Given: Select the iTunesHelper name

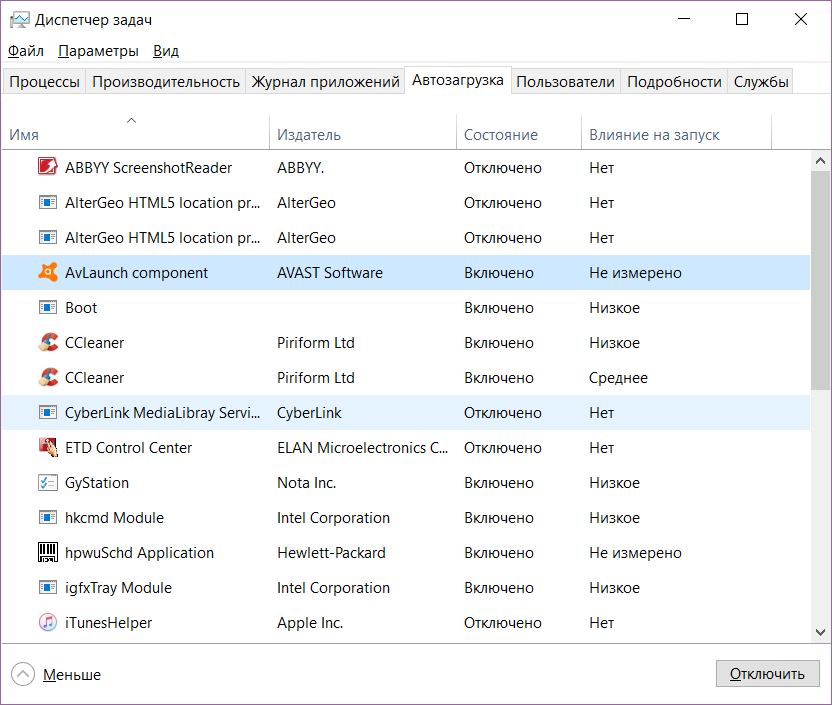Looking at the screenshot, I should click(x=109, y=623).
